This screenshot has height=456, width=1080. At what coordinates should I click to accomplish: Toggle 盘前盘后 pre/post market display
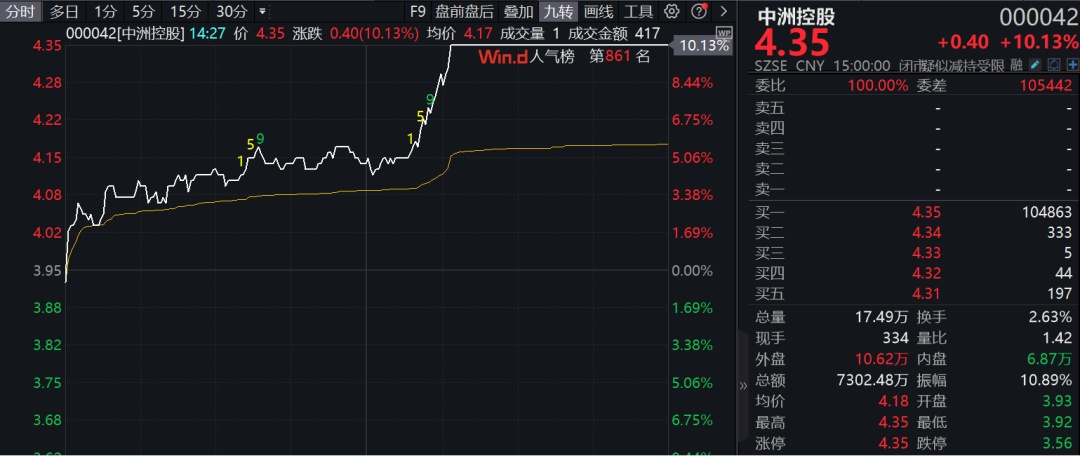coord(464,12)
